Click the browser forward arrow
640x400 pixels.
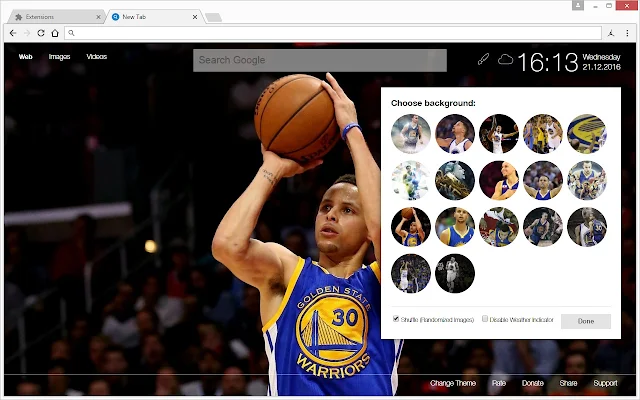(27, 33)
